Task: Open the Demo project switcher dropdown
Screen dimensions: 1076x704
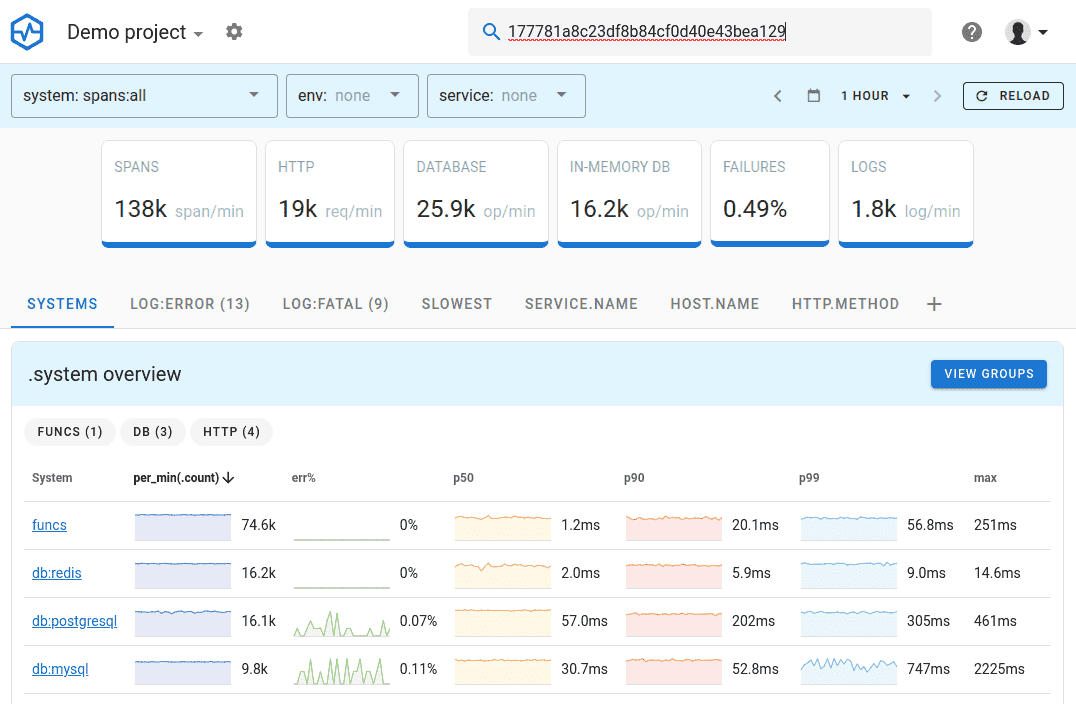Action: [134, 31]
